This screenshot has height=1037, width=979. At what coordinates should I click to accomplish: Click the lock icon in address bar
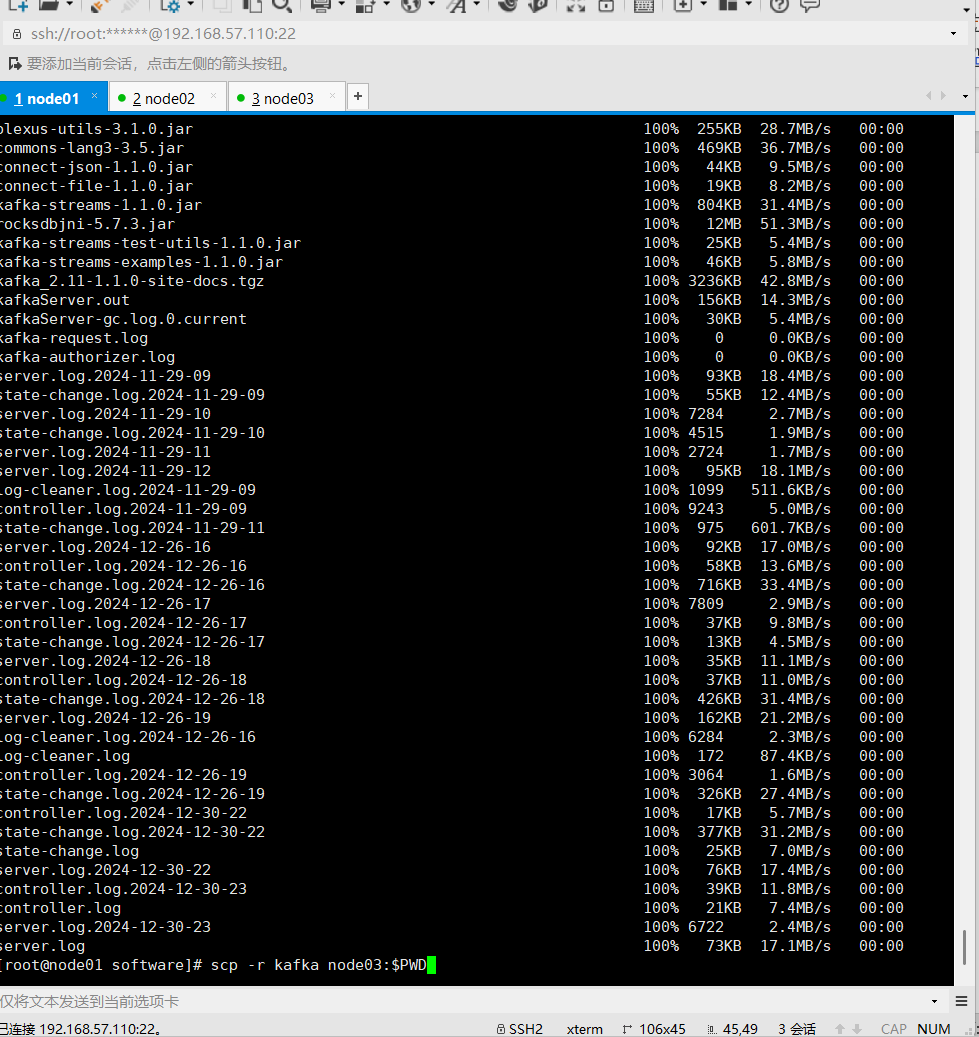point(17,34)
